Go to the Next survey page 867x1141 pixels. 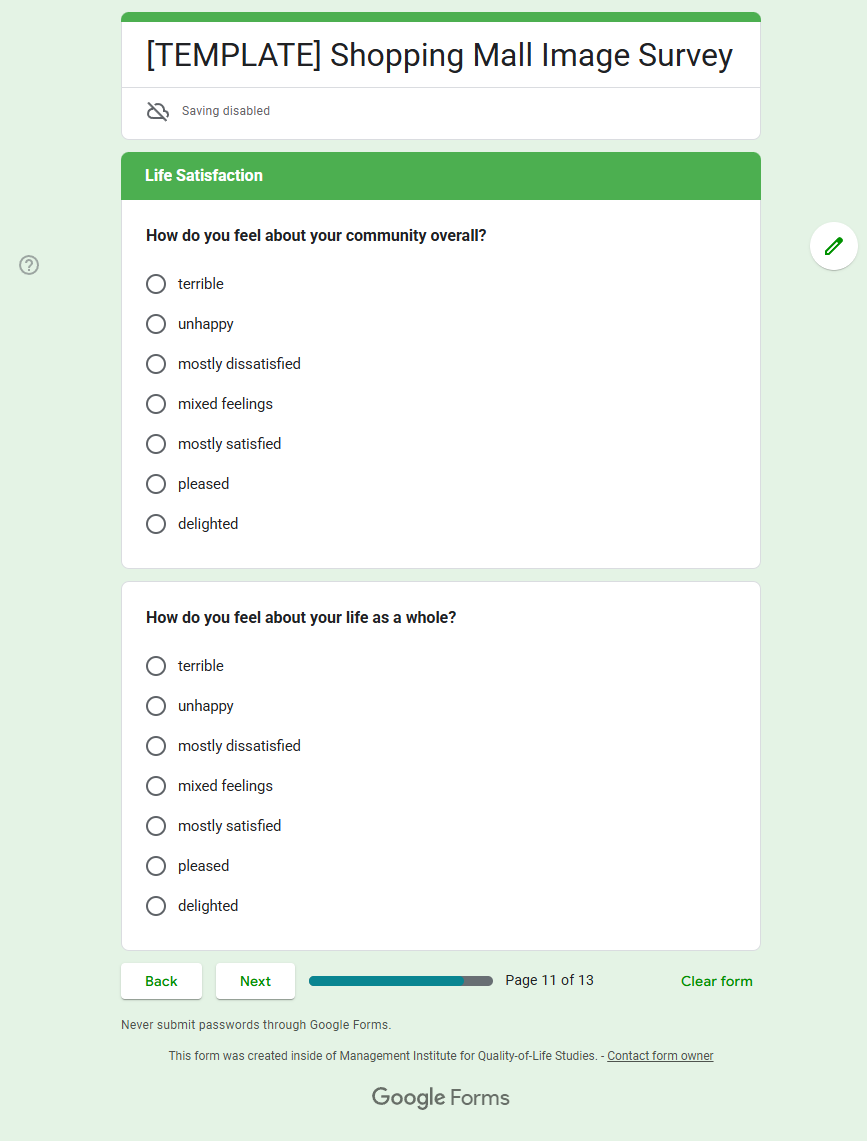pyautogui.click(x=255, y=981)
